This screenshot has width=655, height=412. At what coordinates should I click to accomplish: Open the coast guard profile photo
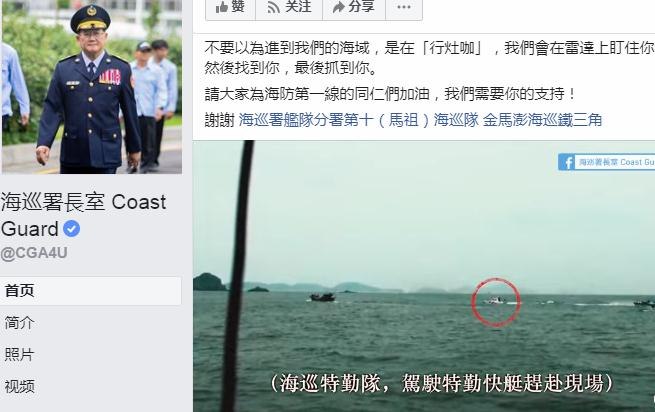tap(92, 87)
